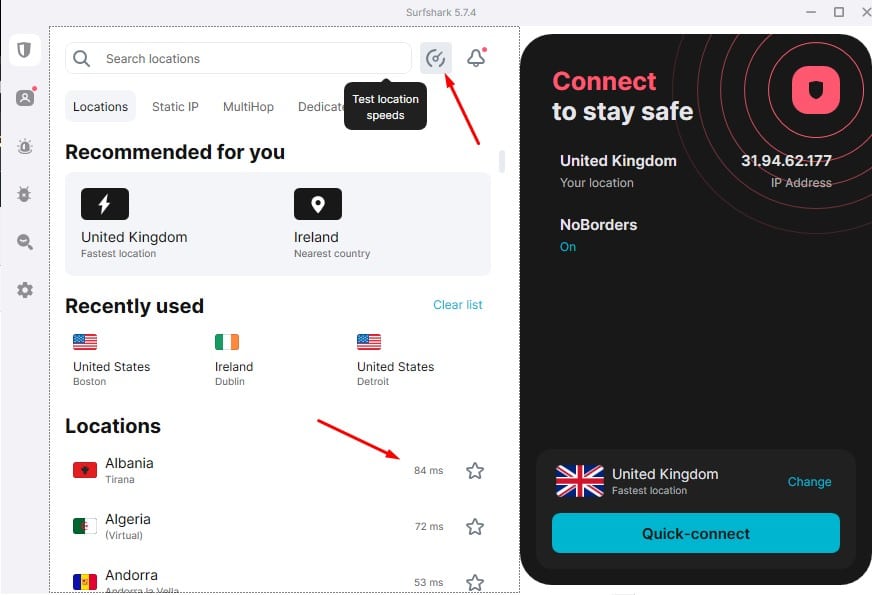Click Clear list link
This screenshot has height=595, width=872.
coord(458,305)
